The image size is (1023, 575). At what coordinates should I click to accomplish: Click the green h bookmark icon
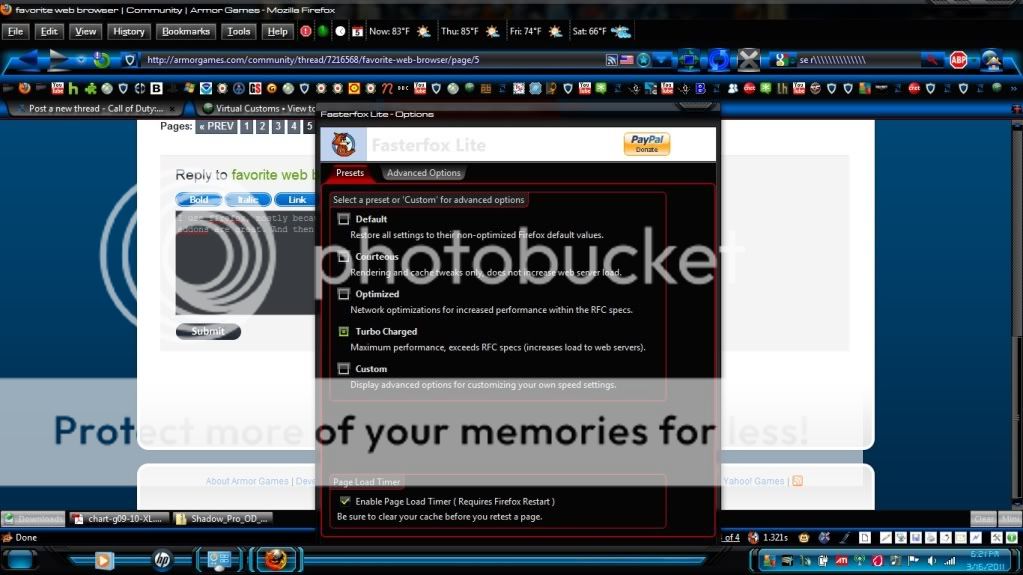click(x=73, y=88)
